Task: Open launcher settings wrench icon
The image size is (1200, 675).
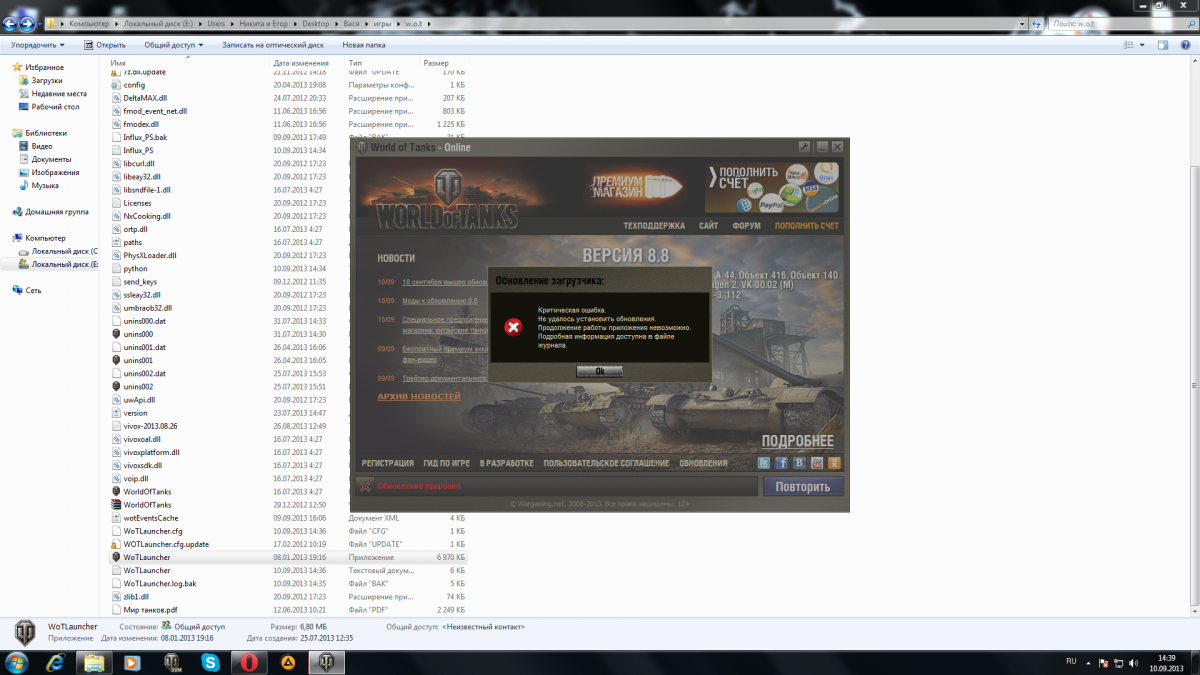Action: click(x=804, y=147)
